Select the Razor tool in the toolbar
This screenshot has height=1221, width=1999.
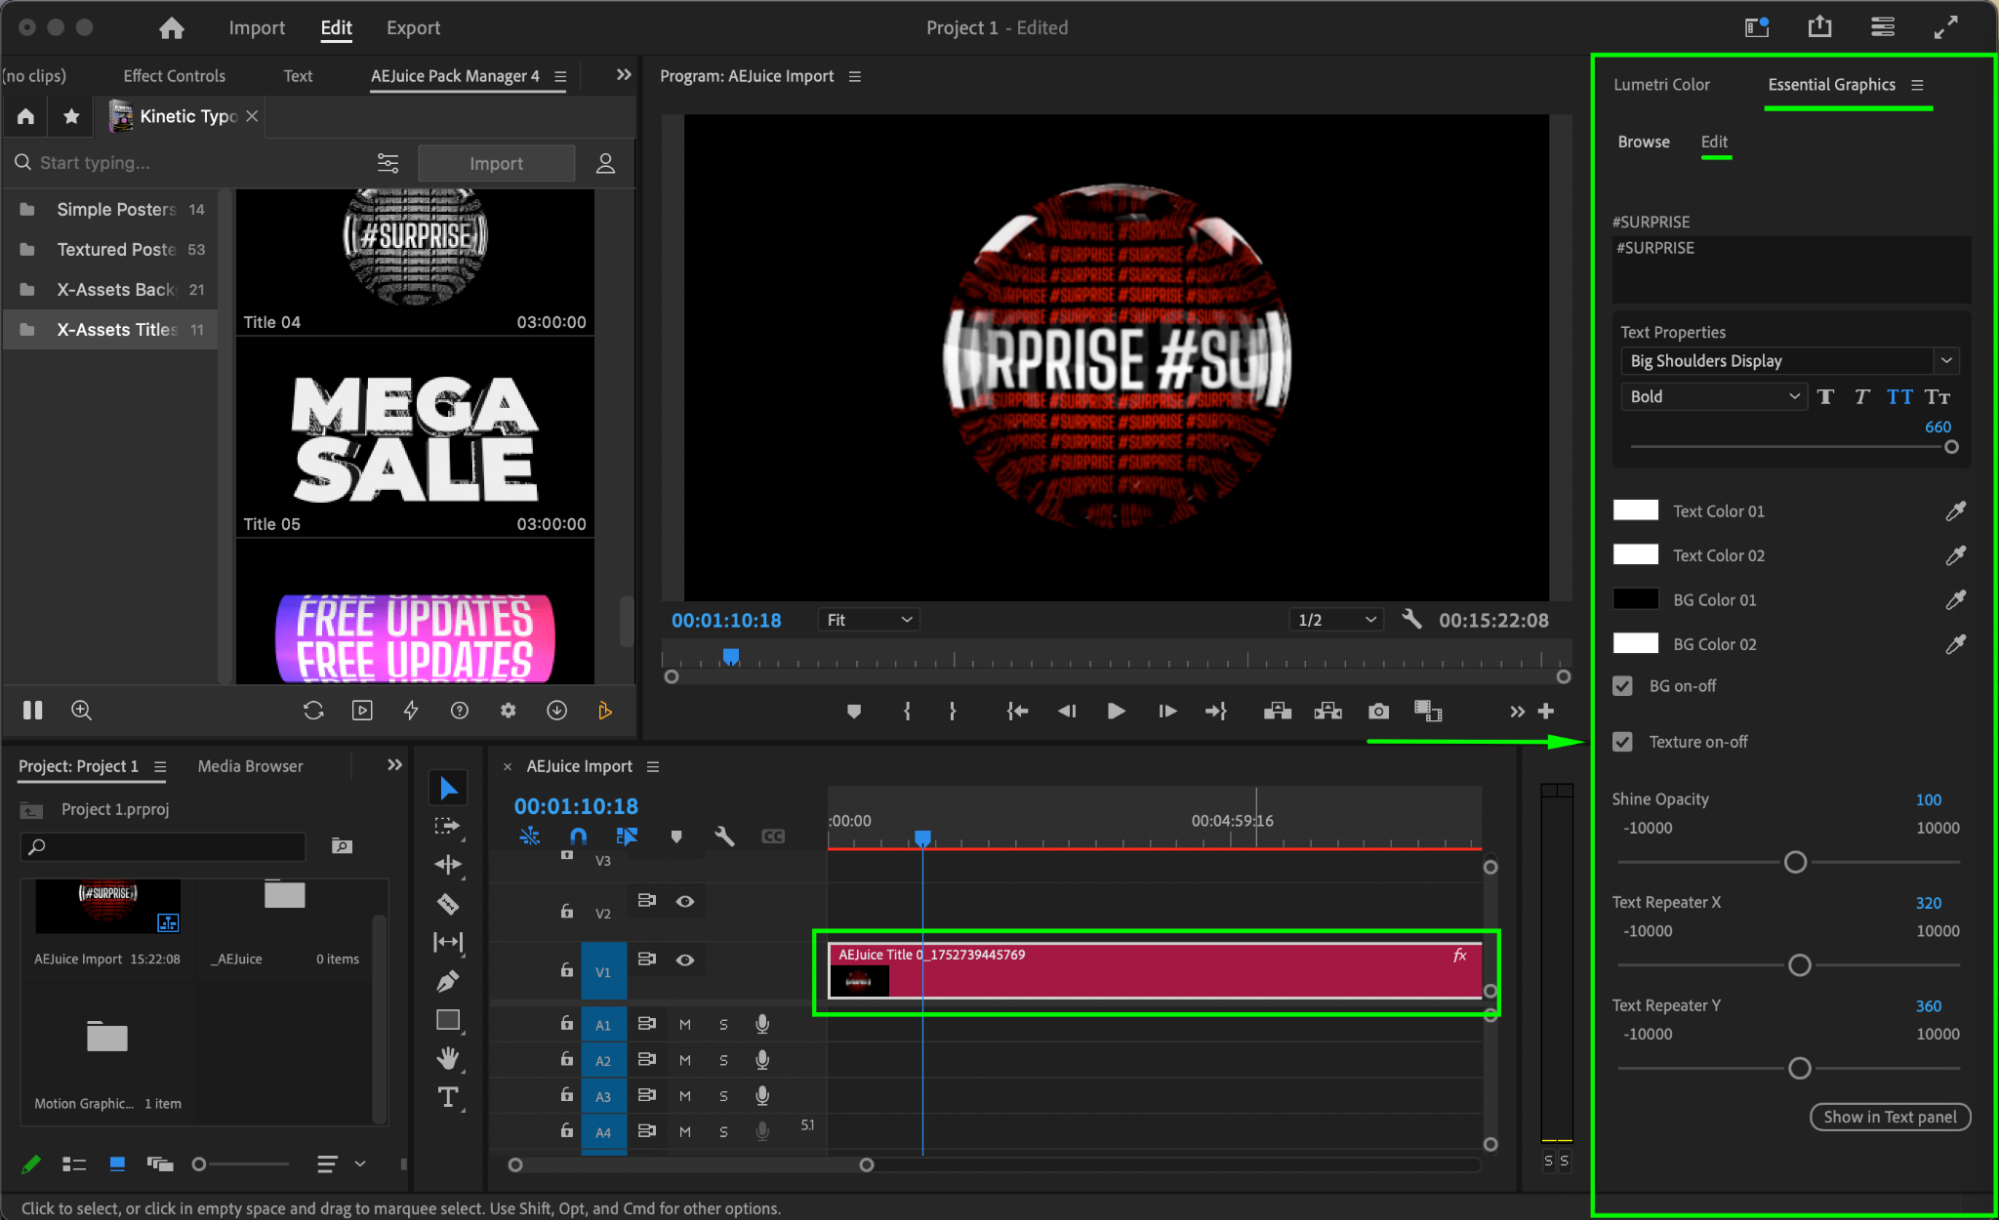pos(448,904)
